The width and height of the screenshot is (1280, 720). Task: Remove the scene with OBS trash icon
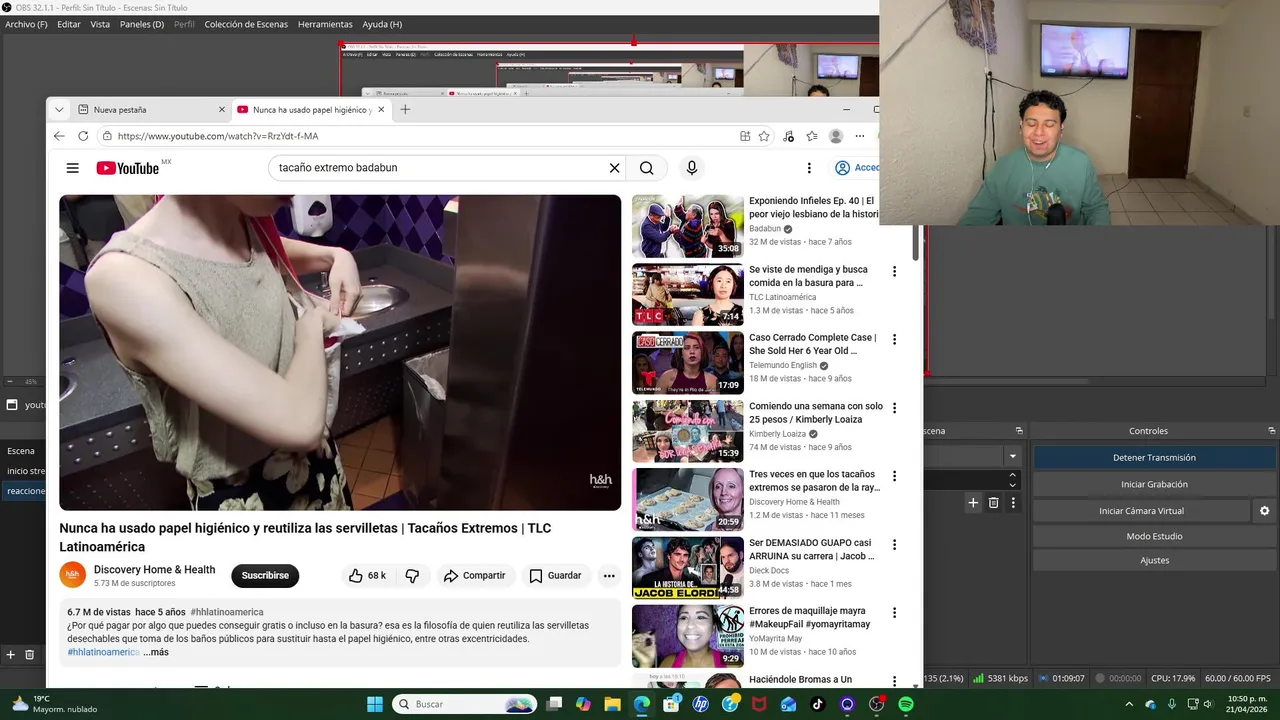click(29, 655)
